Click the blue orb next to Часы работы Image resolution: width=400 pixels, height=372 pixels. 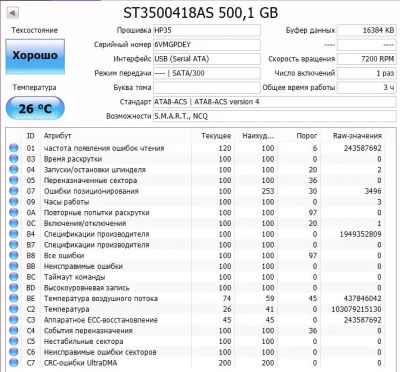(x=14, y=202)
